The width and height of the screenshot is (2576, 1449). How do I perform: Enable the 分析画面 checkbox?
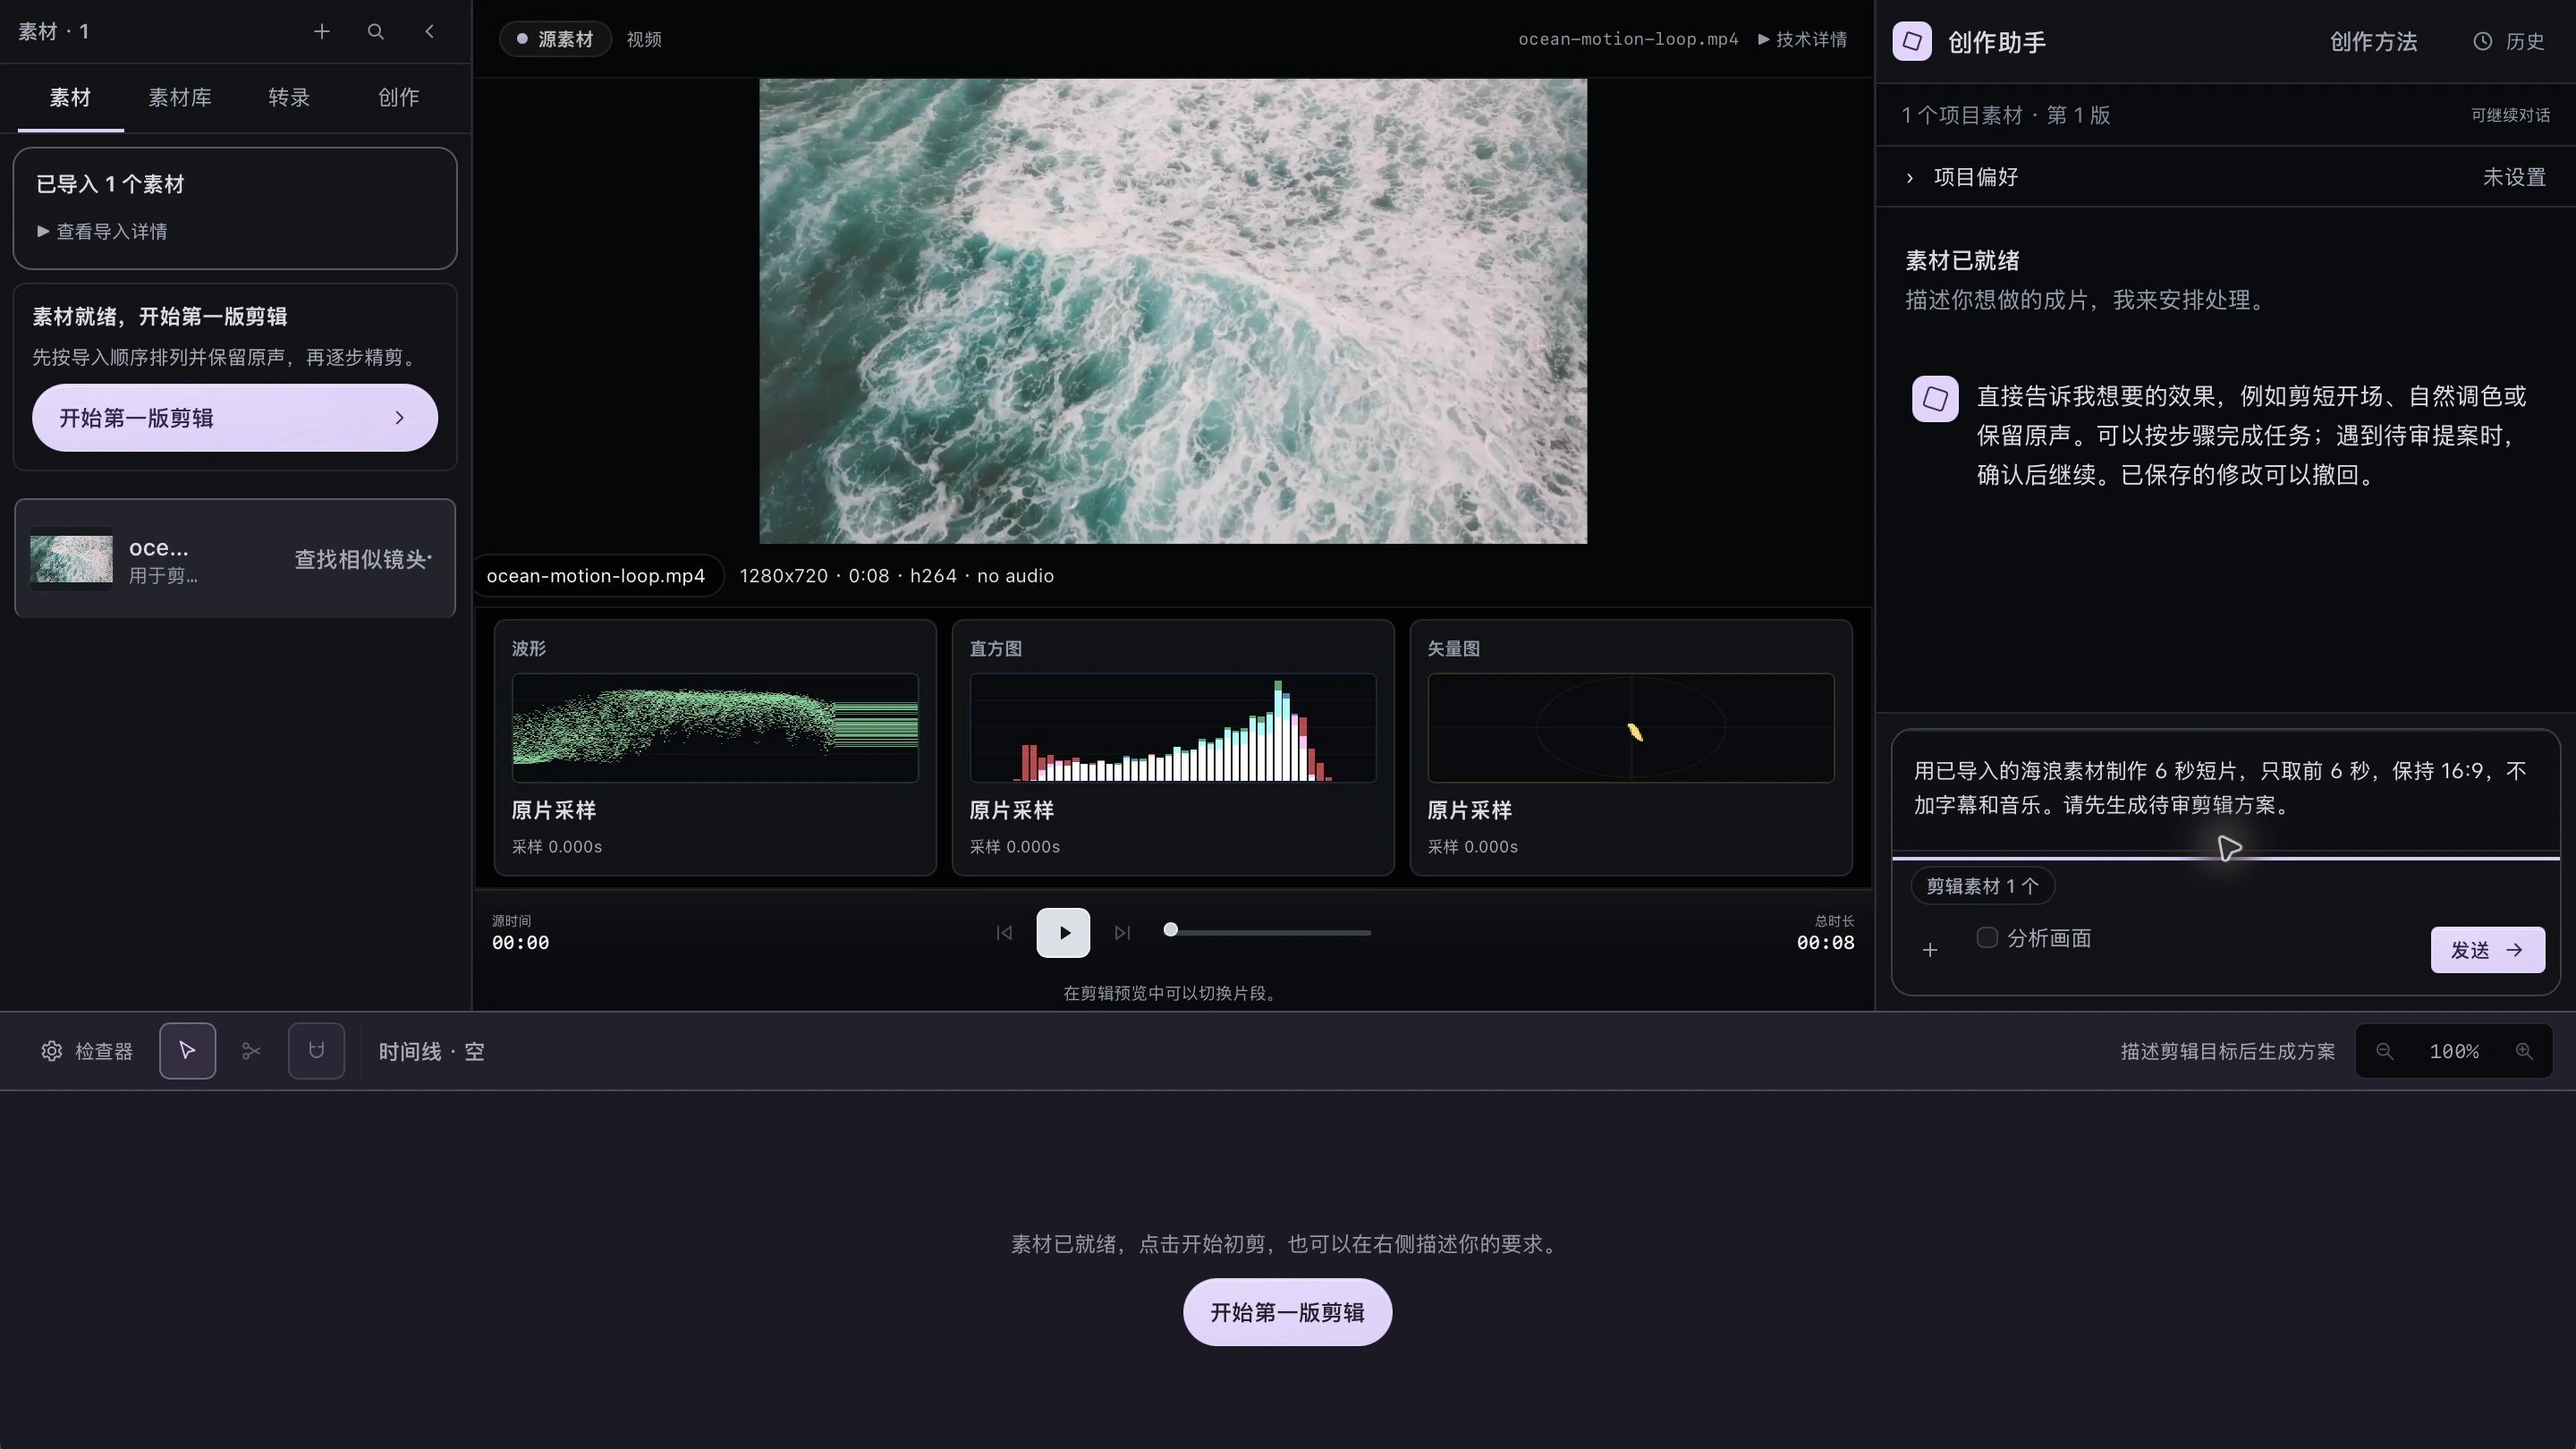click(x=1987, y=938)
